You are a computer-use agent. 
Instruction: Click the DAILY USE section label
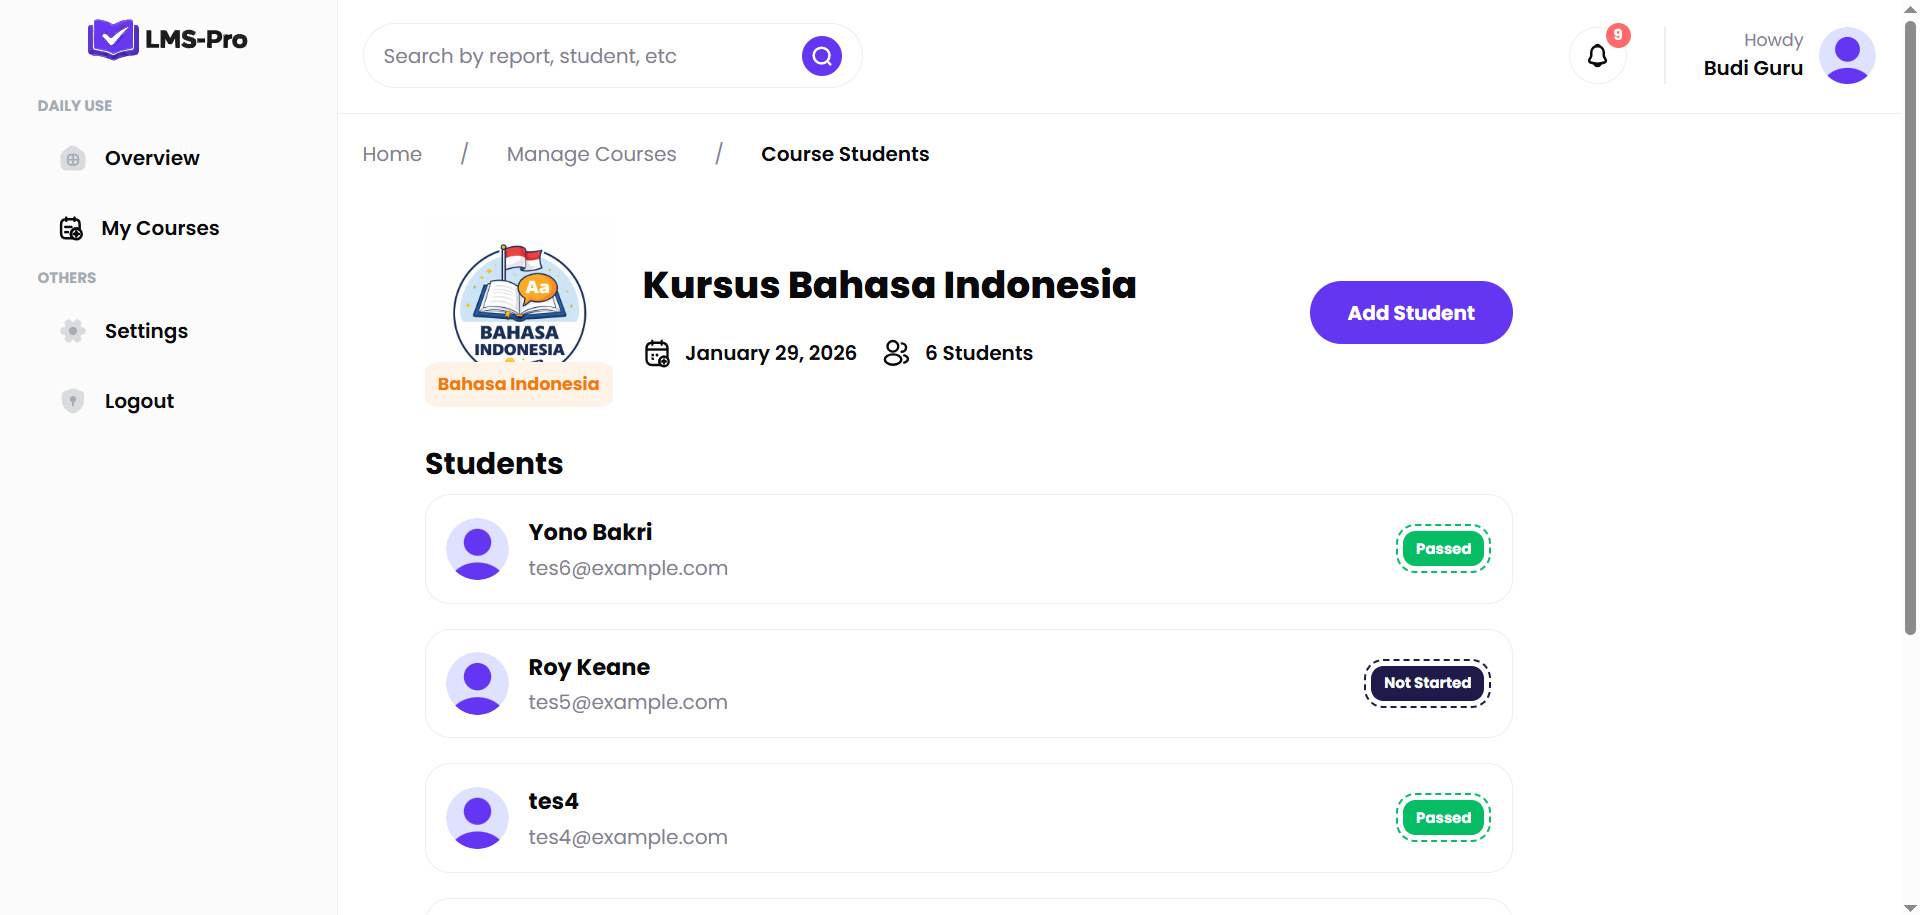point(75,106)
